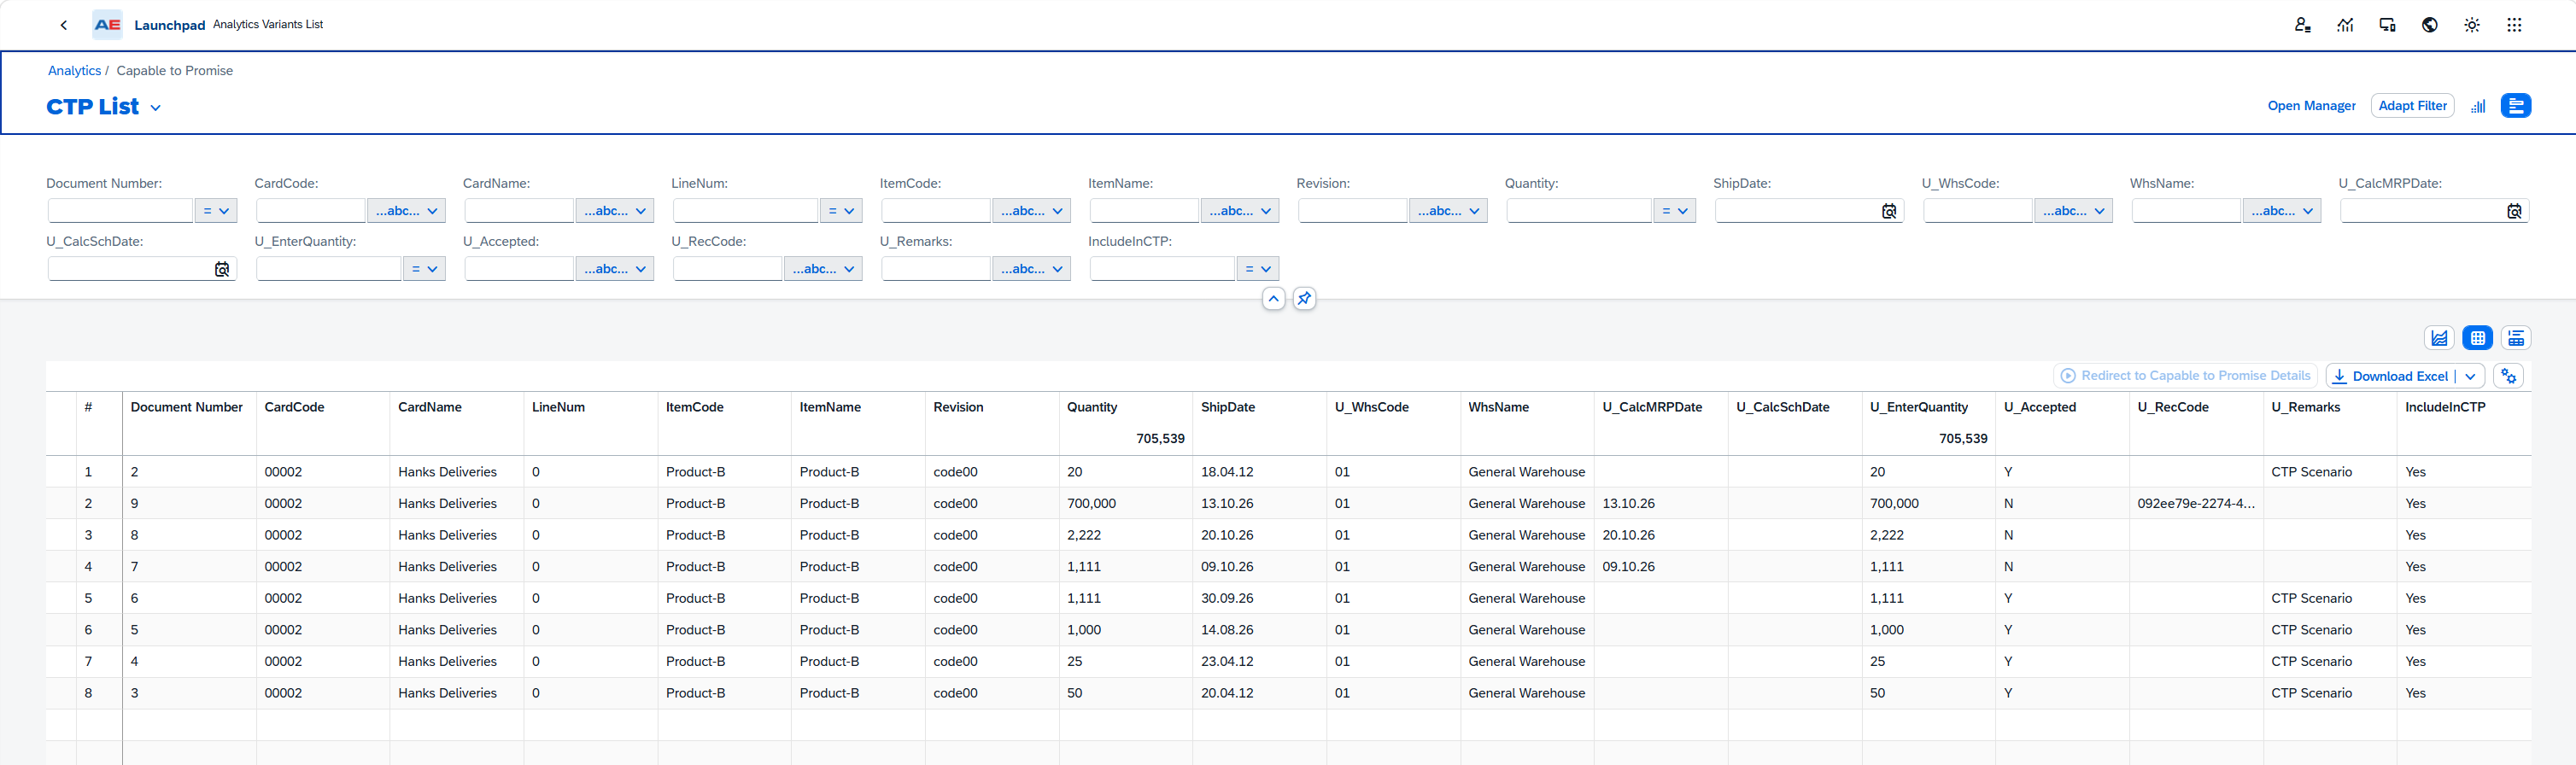
Task: Open the user profile icon
Action: (x=2302, y=25)
